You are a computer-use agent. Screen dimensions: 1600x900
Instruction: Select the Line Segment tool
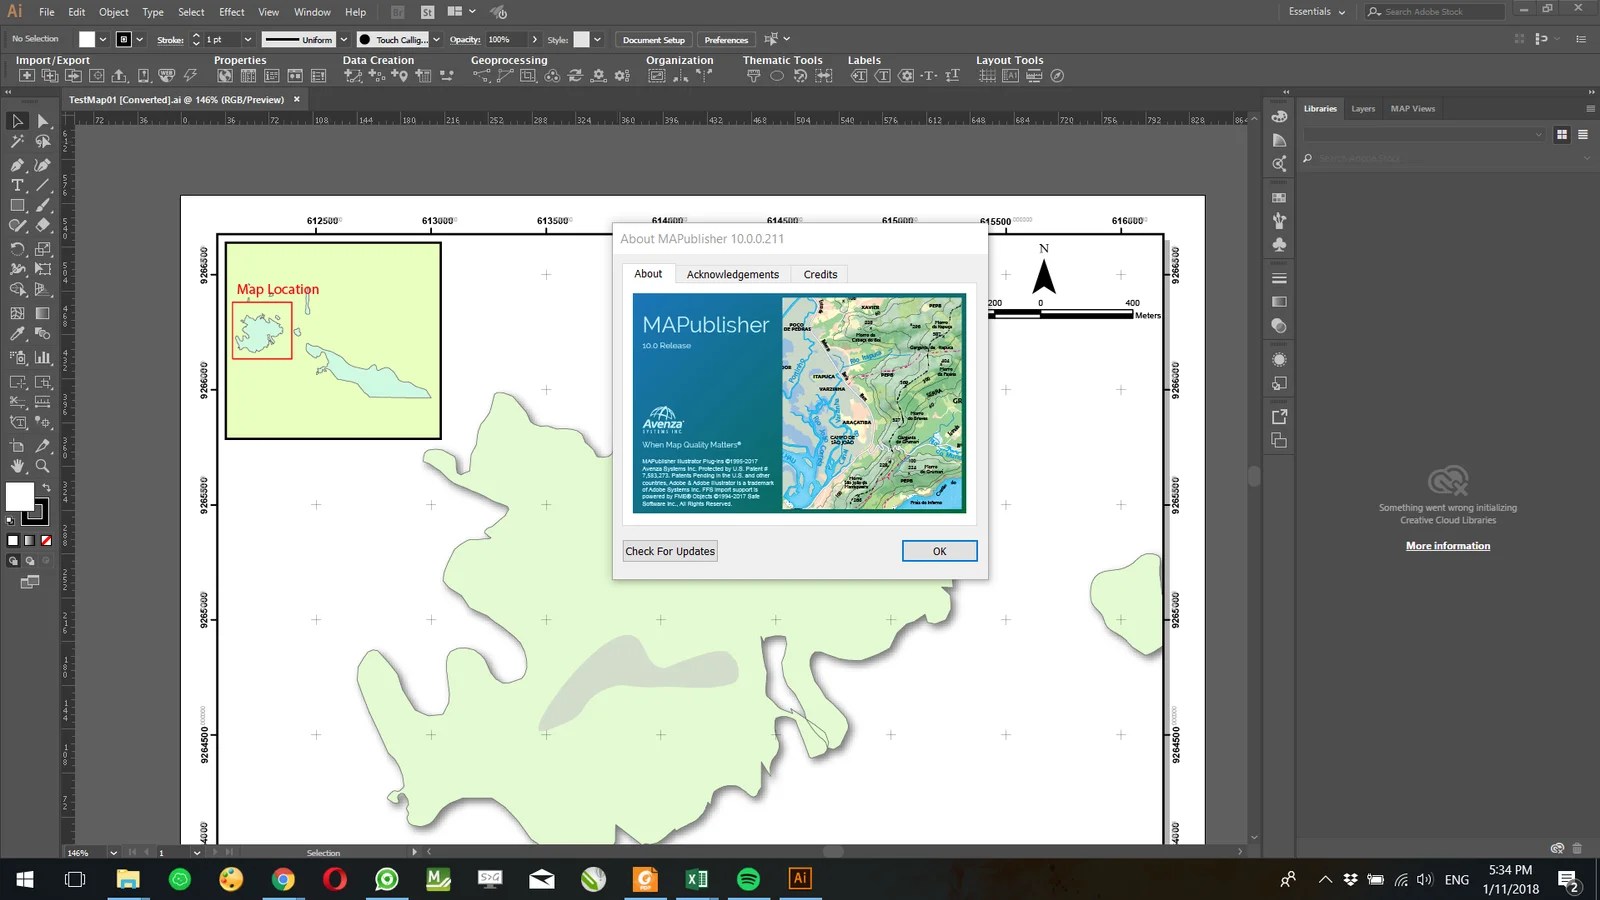click(43, 185)
